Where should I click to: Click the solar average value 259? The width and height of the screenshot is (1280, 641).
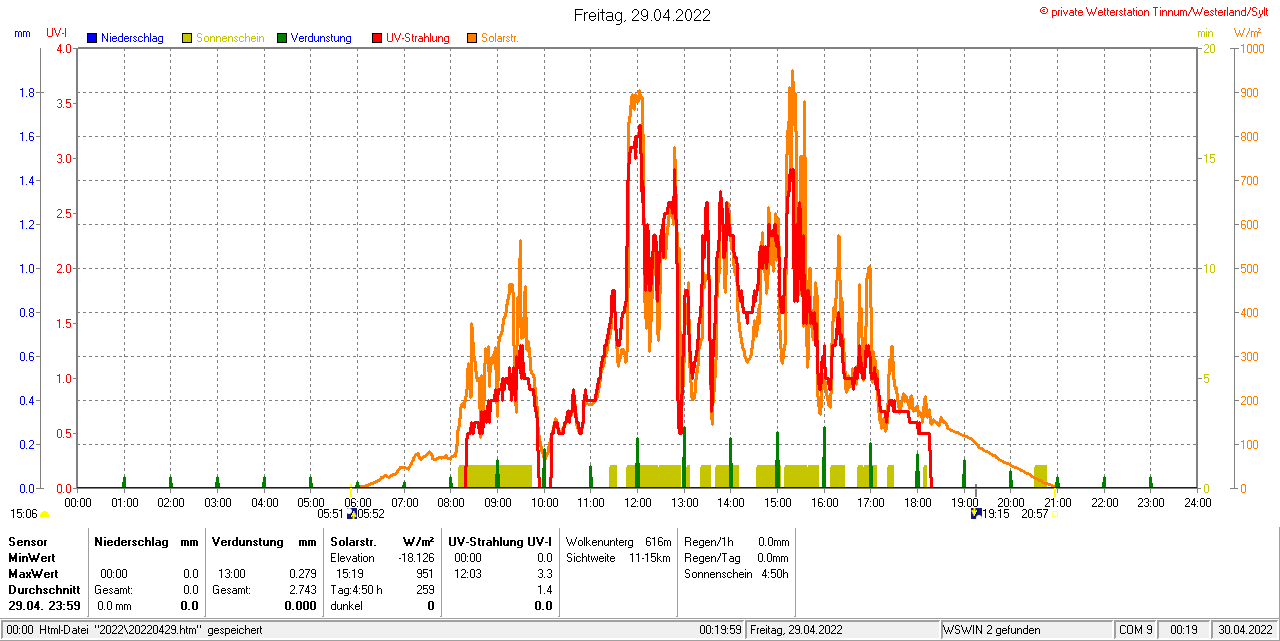point(425,590)
